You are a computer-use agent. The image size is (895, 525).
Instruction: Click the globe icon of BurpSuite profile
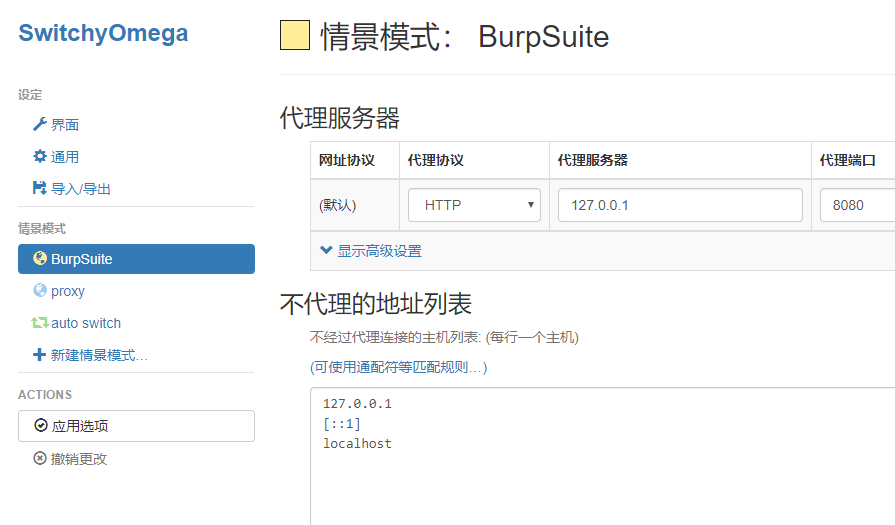(40, 259)
